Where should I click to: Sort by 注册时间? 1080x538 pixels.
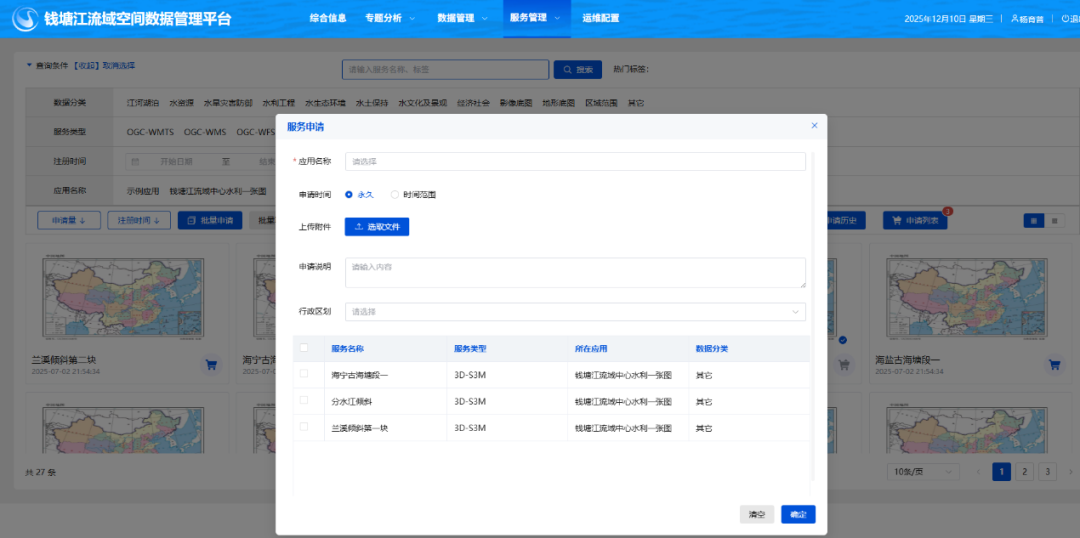coord(139,220)
